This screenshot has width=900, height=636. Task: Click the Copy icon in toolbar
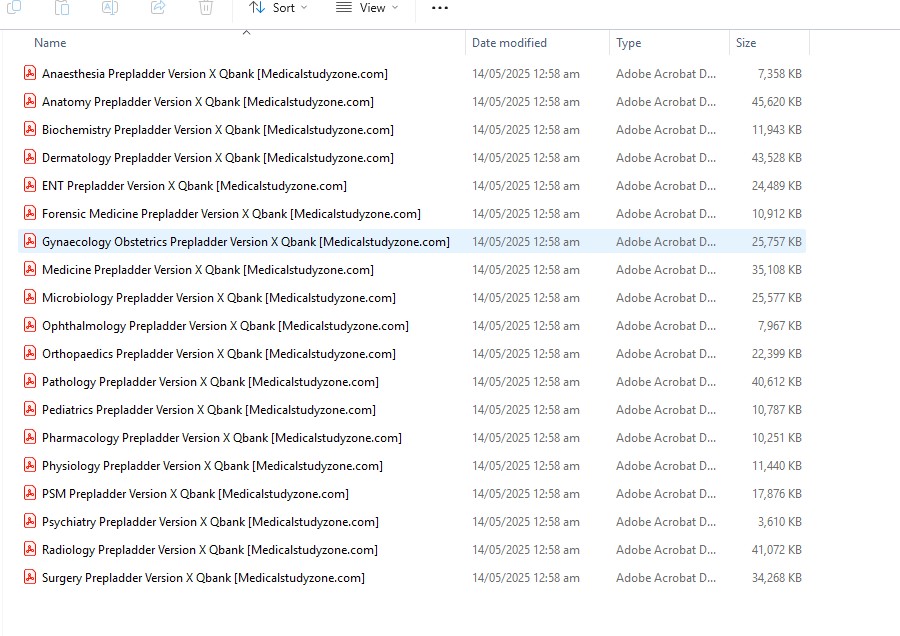[x=14, y=7]
